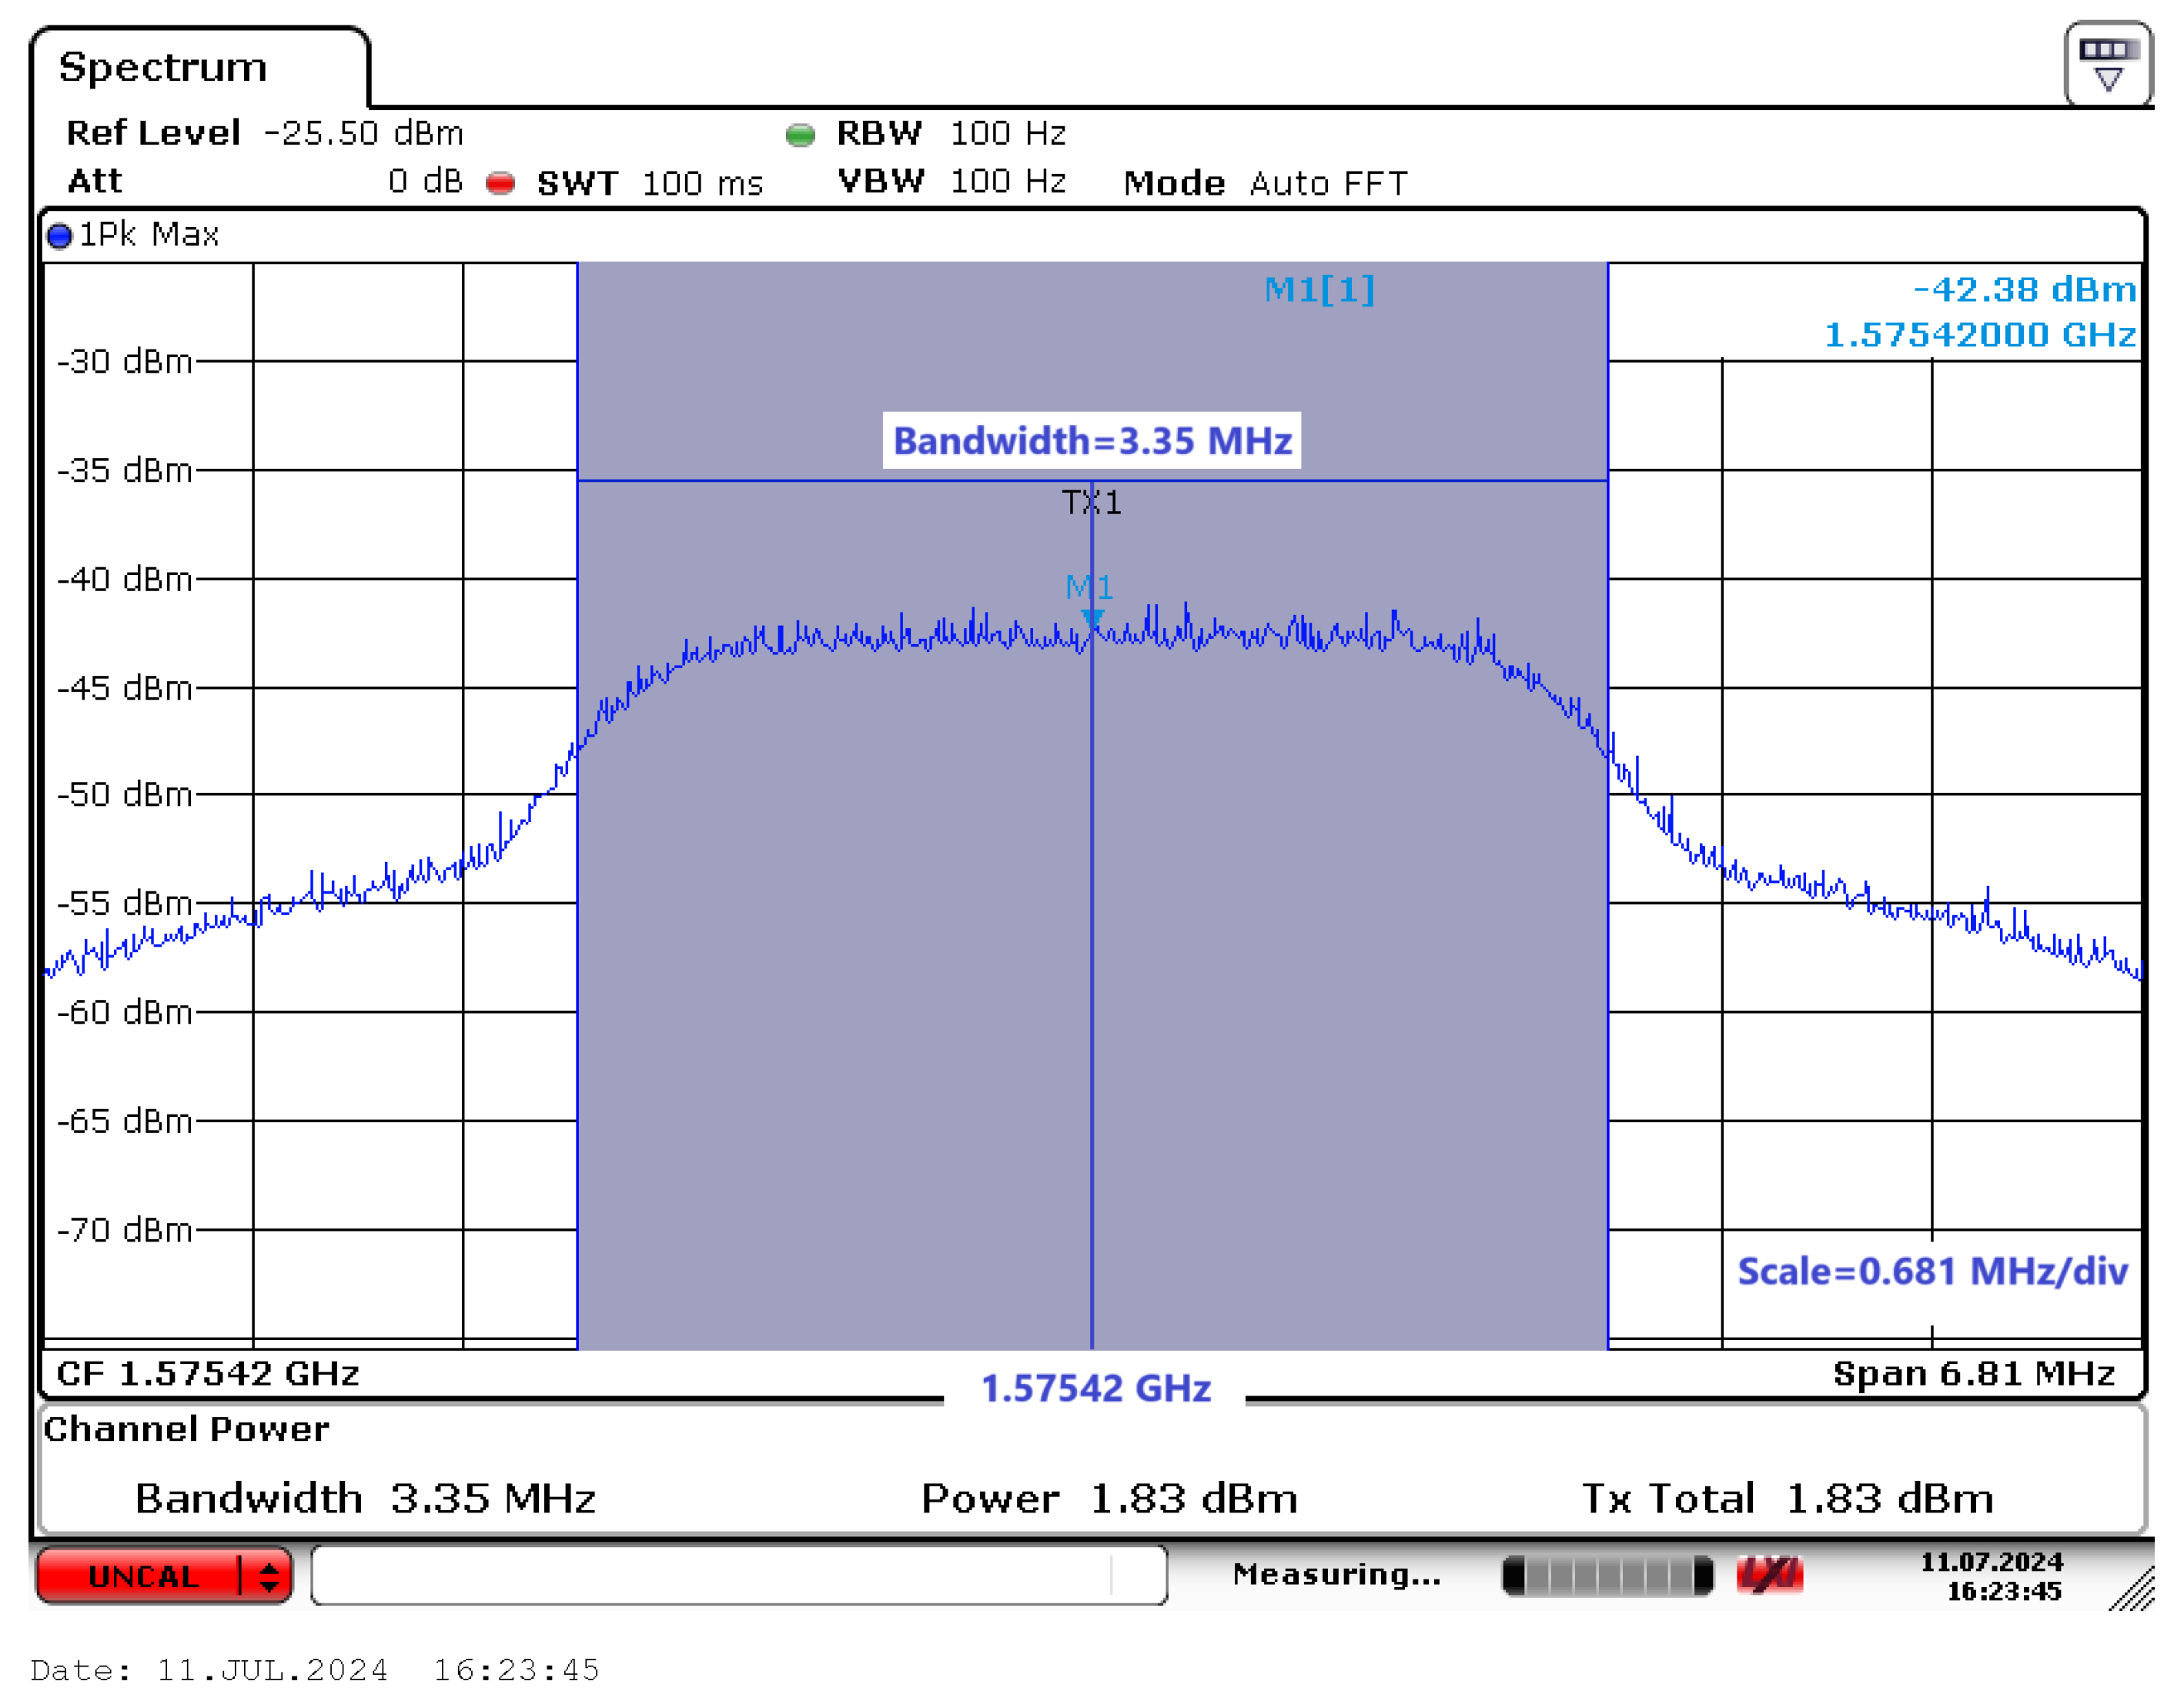Image resolution: width=2184 pixels, height=1708 pixels.
Task: Click the measurement progress bar
Action: pos(1607,1576)
